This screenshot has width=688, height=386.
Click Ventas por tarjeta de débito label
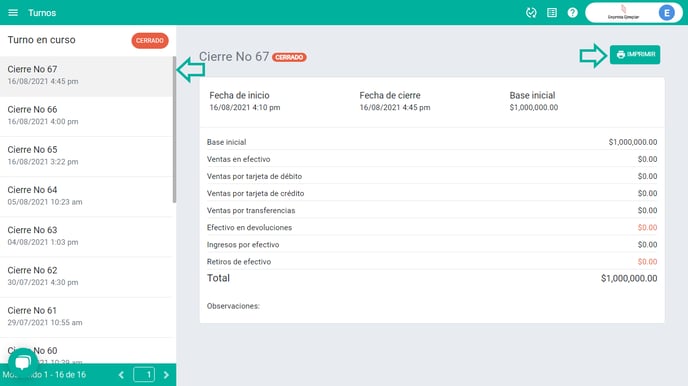254,176
